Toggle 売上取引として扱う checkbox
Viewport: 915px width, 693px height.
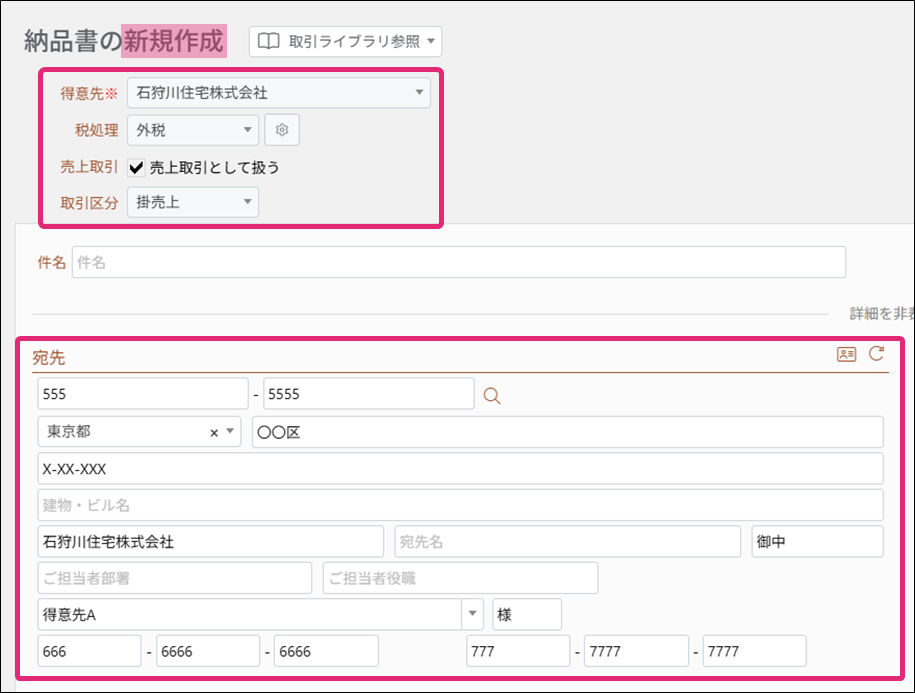[137, 167]
